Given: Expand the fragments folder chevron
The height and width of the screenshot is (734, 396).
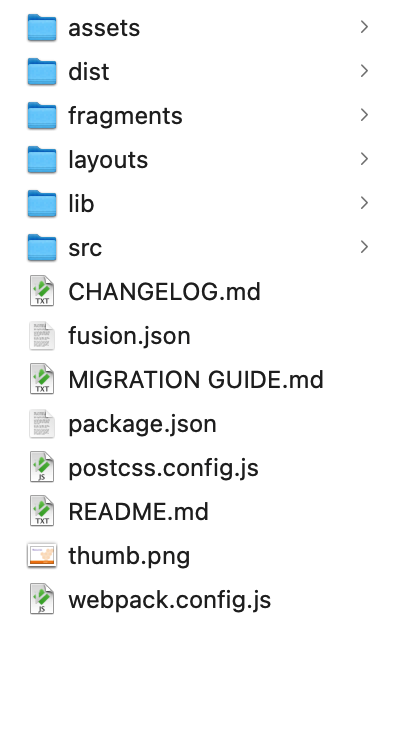Looking at the screenshot, I should (x=364, y=115).
